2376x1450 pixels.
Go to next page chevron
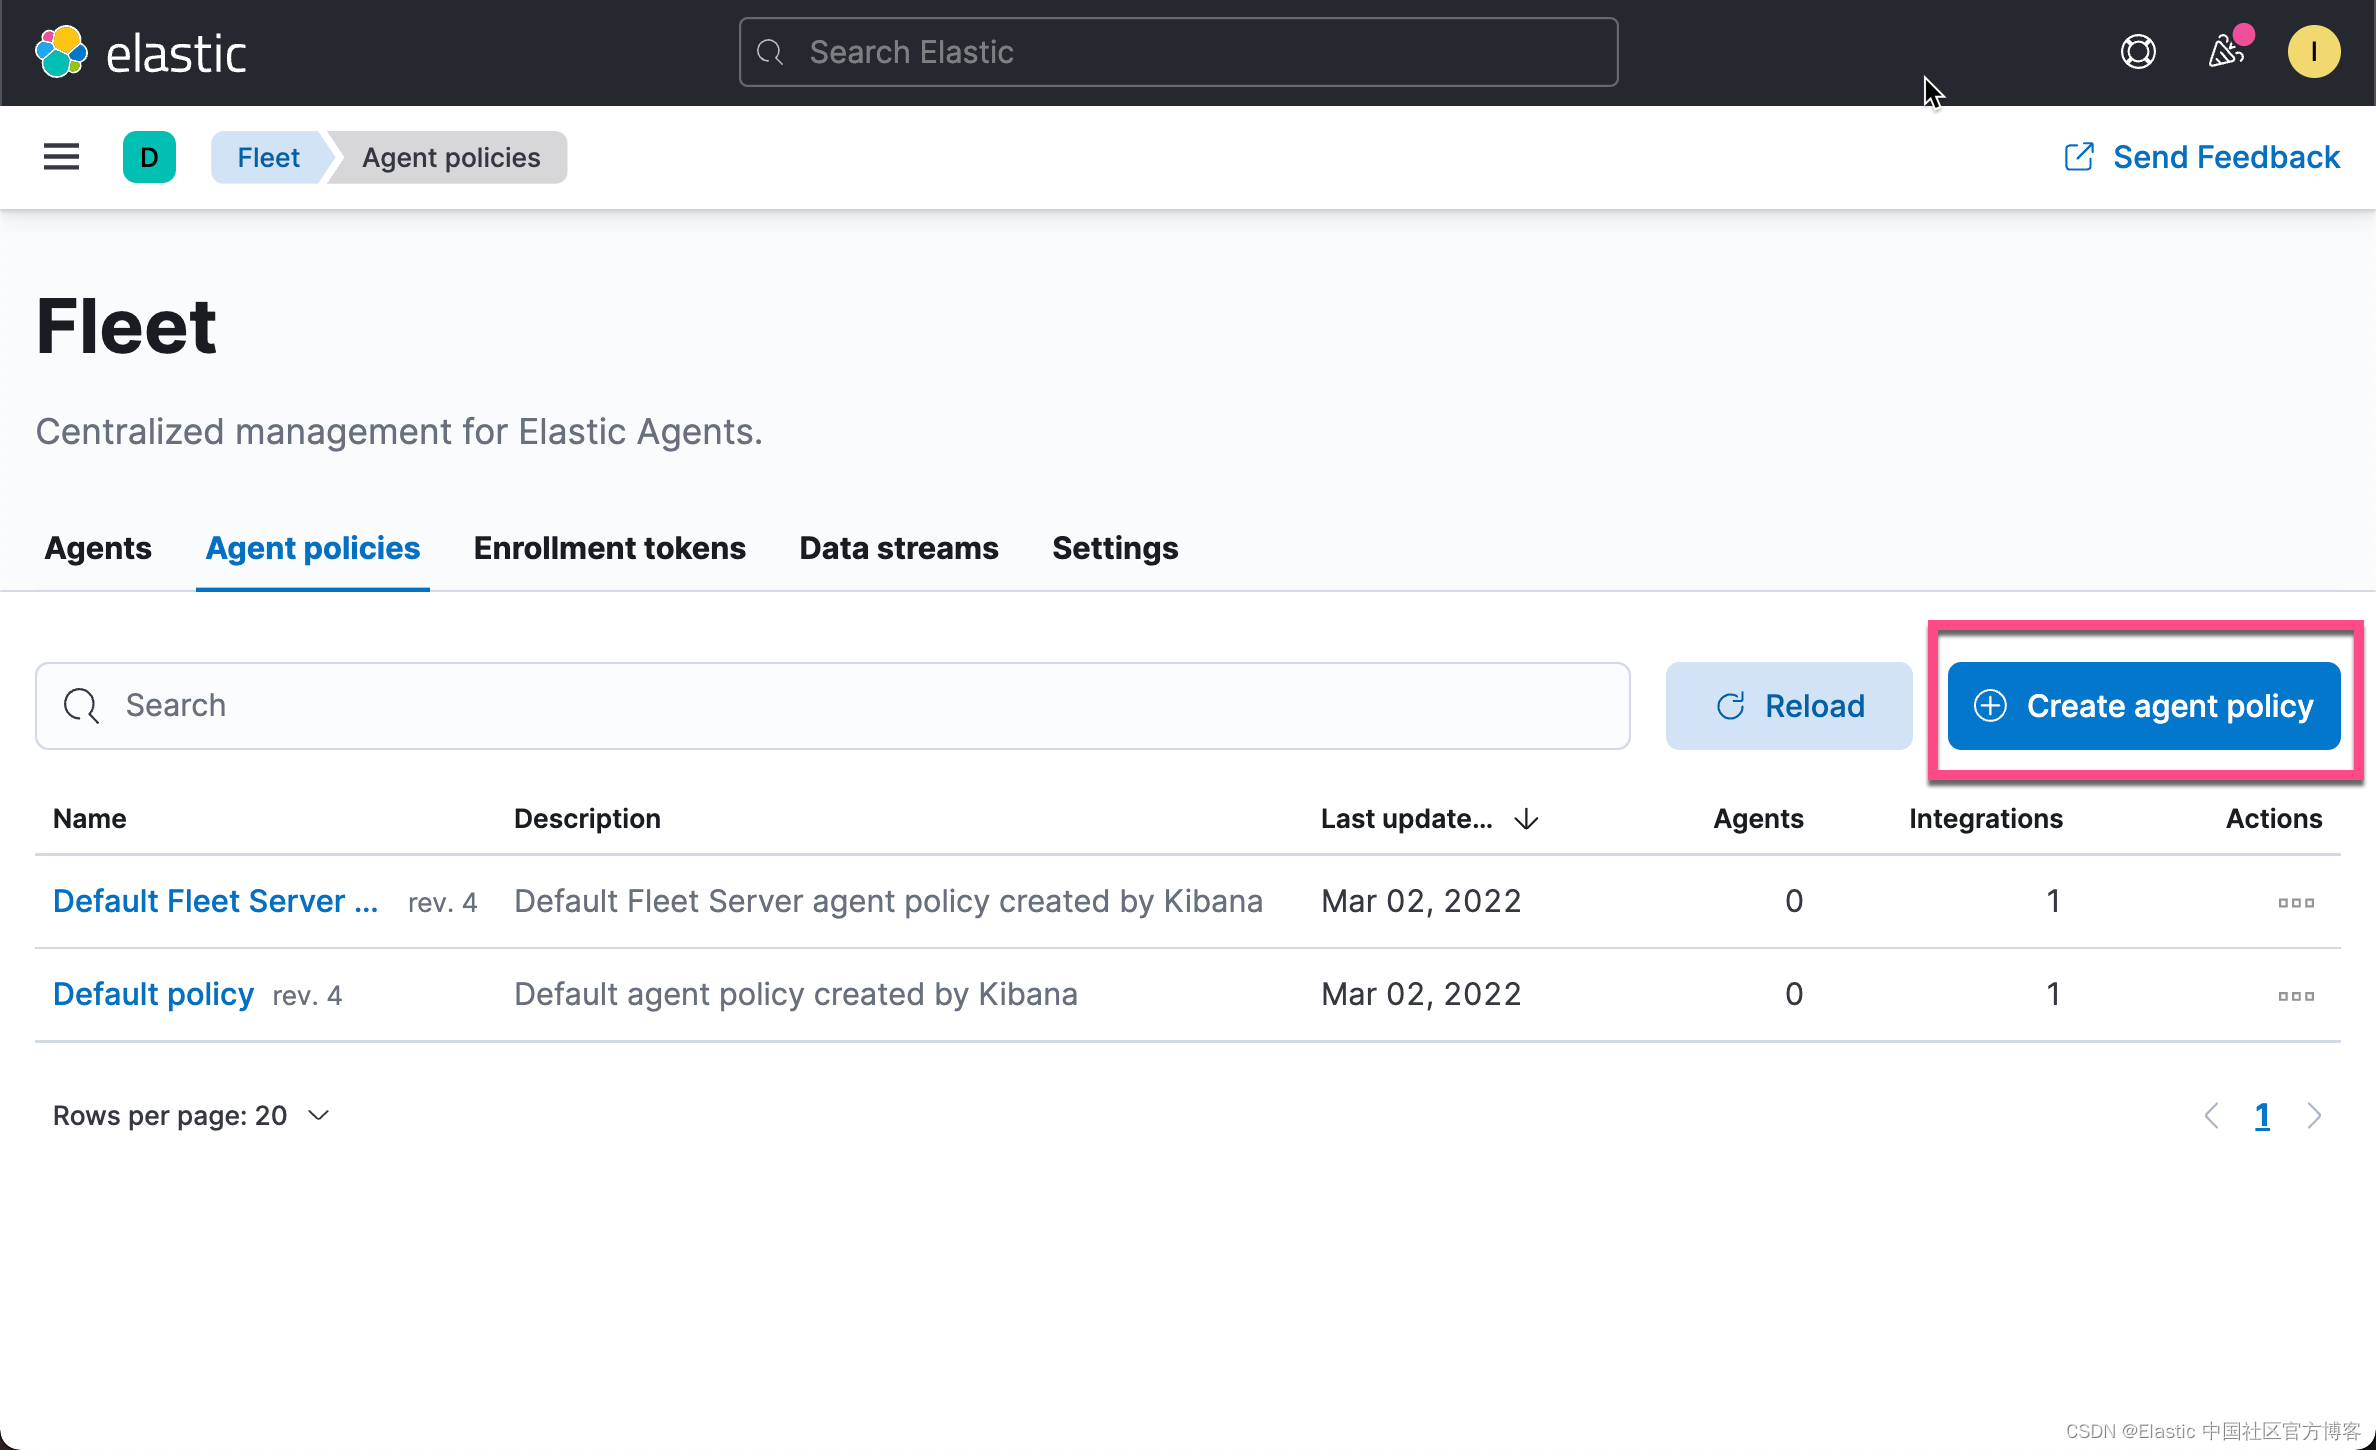tap(2314, 1116)
